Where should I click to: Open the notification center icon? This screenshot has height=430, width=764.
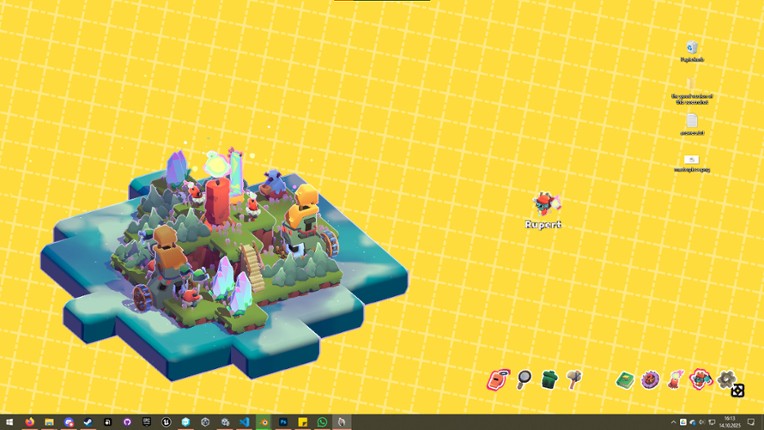(751, 422)
